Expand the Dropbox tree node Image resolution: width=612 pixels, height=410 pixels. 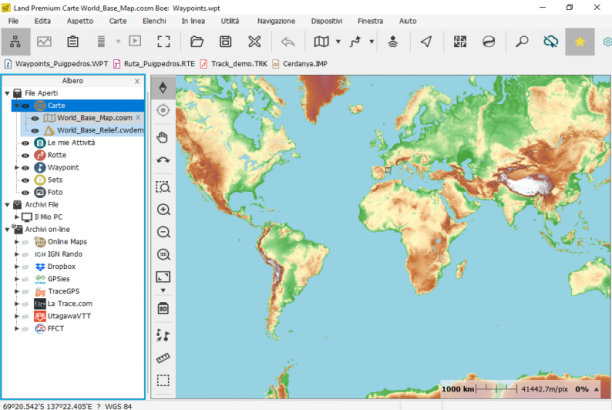click(17, 267)
